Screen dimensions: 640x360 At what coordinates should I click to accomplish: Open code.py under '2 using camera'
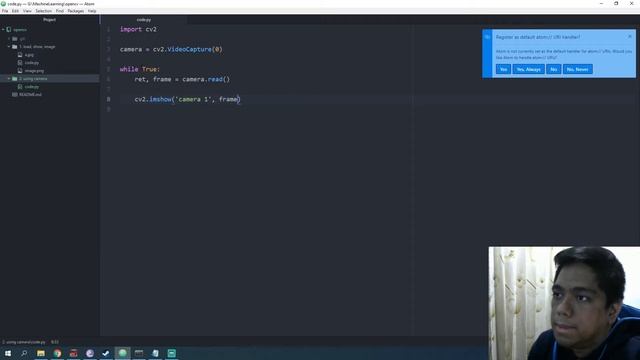coord(31,87)
